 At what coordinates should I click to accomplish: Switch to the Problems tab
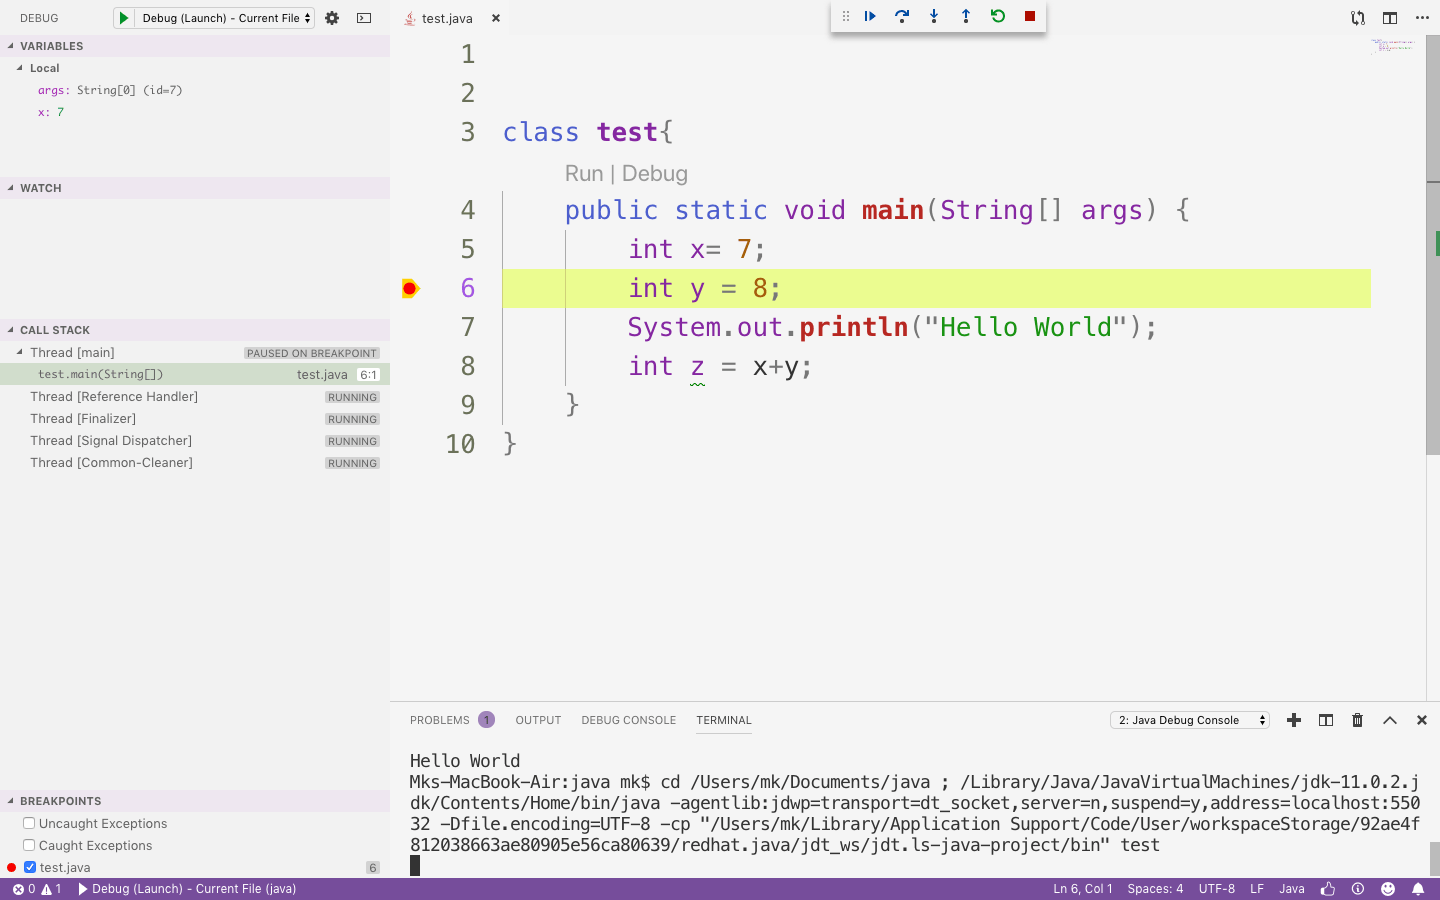tap(439, 720)
